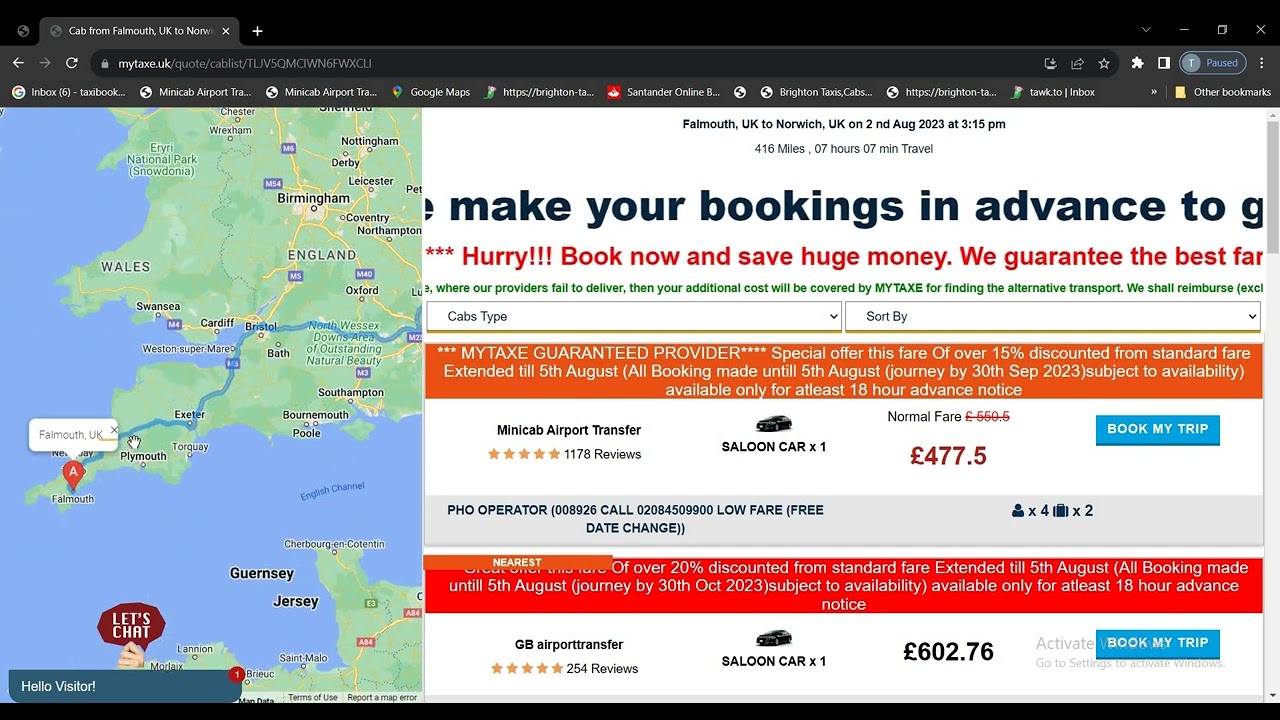Open the Let's Chat widget icon

click(x=131, y=634)
